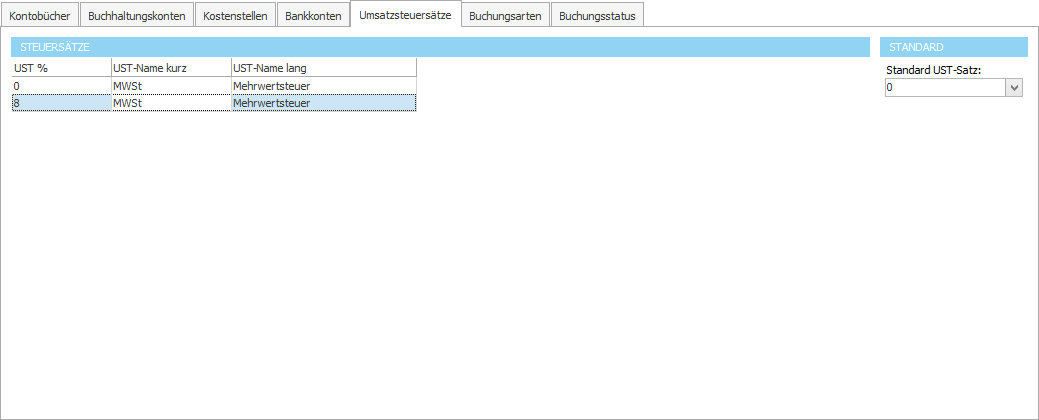The height and width of the screenshot is (420, 1039).
Task: Click the STEUERSÄTZE section header
Action: (440, 47)
